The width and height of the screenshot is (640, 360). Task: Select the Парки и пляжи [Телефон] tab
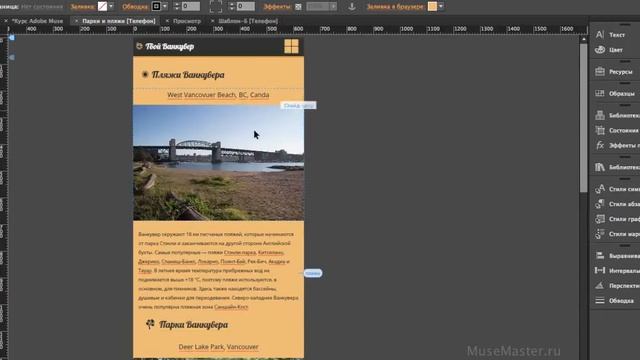[119, 21]
